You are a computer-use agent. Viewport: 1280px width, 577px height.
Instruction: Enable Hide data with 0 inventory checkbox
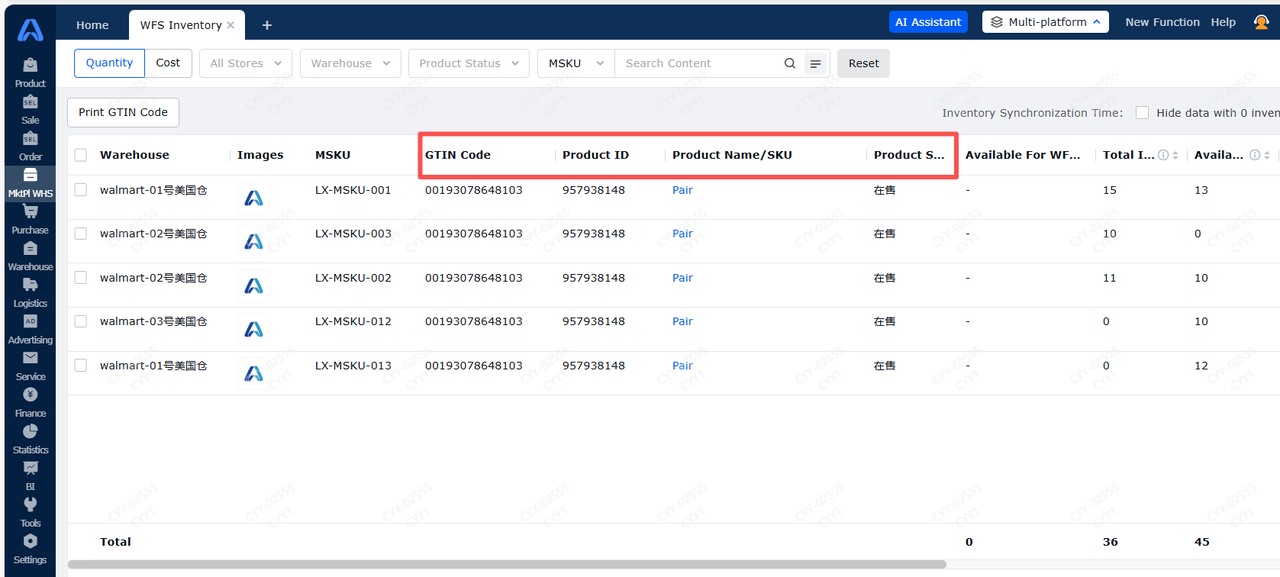(x=1142, y=113)
